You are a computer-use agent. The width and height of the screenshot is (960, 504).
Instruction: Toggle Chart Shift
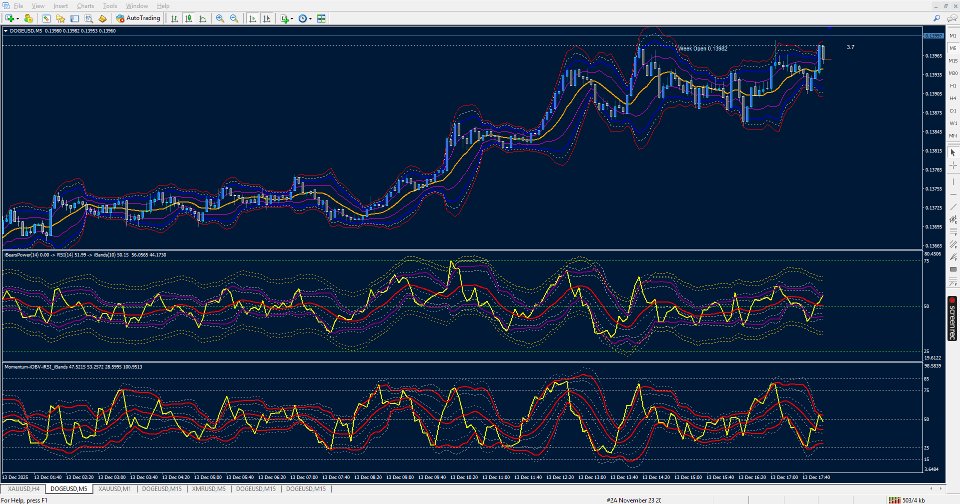tap(266, 18)
